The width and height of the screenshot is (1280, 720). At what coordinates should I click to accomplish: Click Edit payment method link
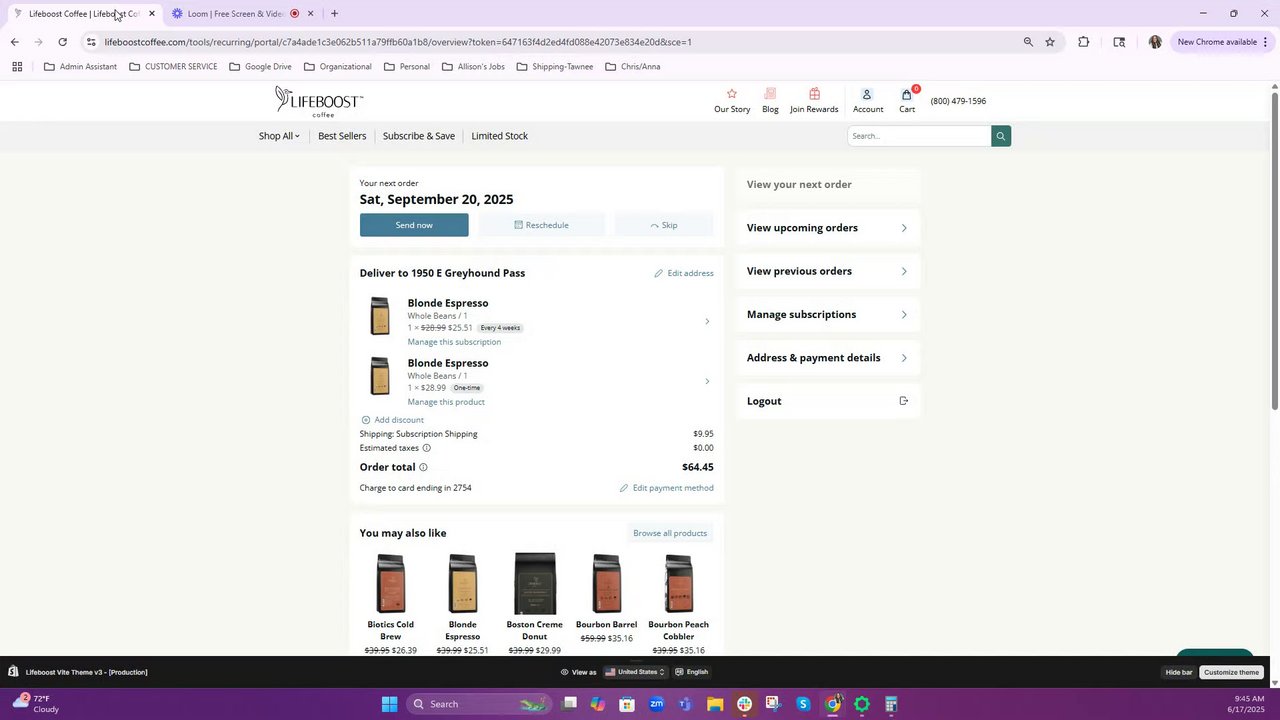pos(666,488)
